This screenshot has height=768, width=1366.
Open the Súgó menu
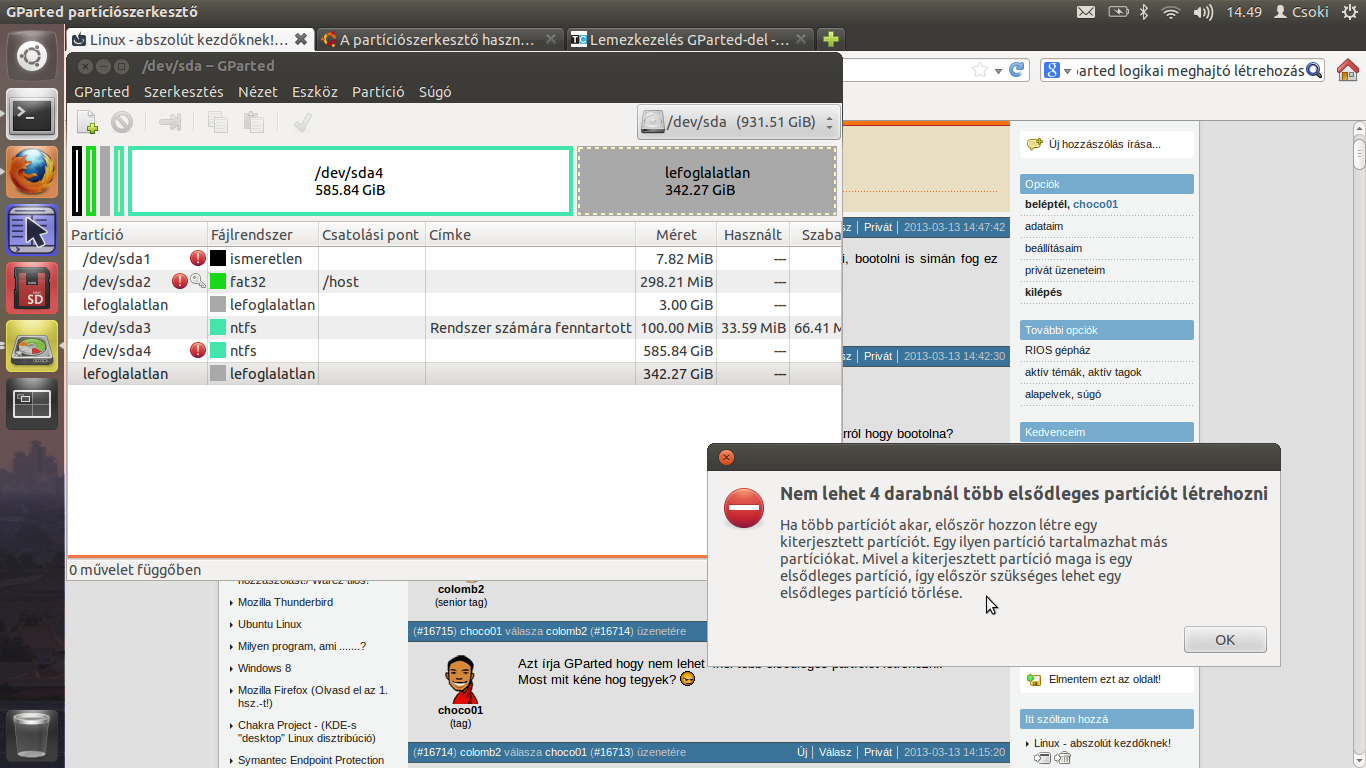[435, 91]
